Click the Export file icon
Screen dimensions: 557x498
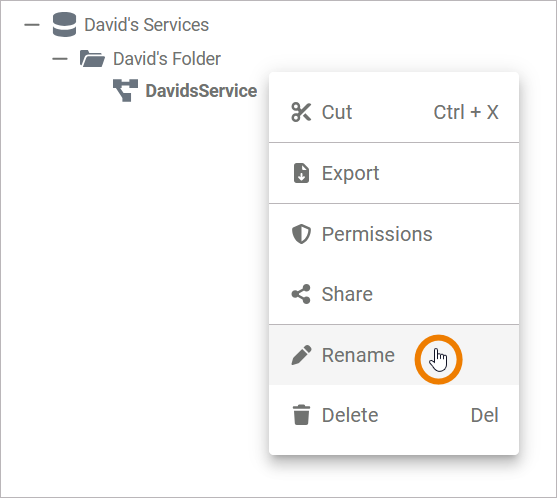[x=301, y=173]
